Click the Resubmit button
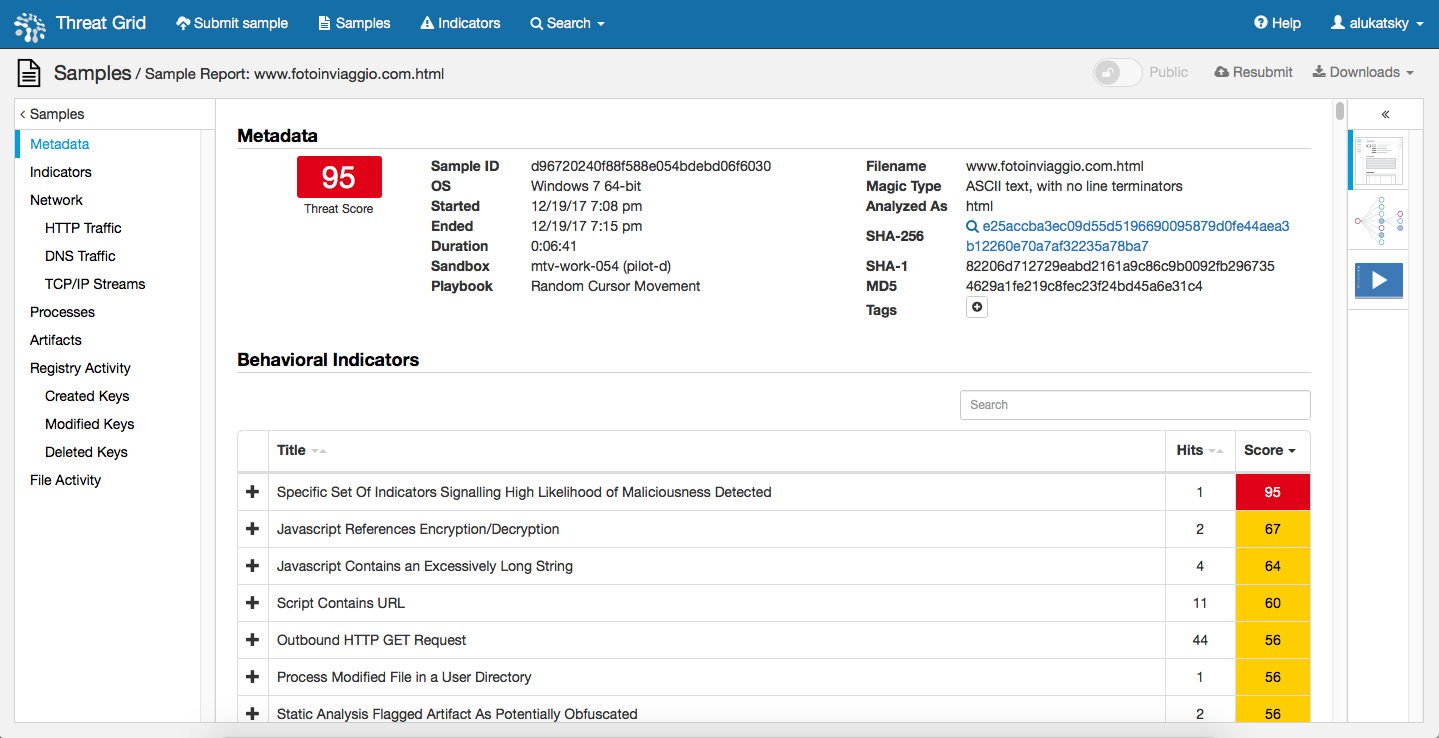Viewport: 1439px width, 738px height. [1252, 72]
